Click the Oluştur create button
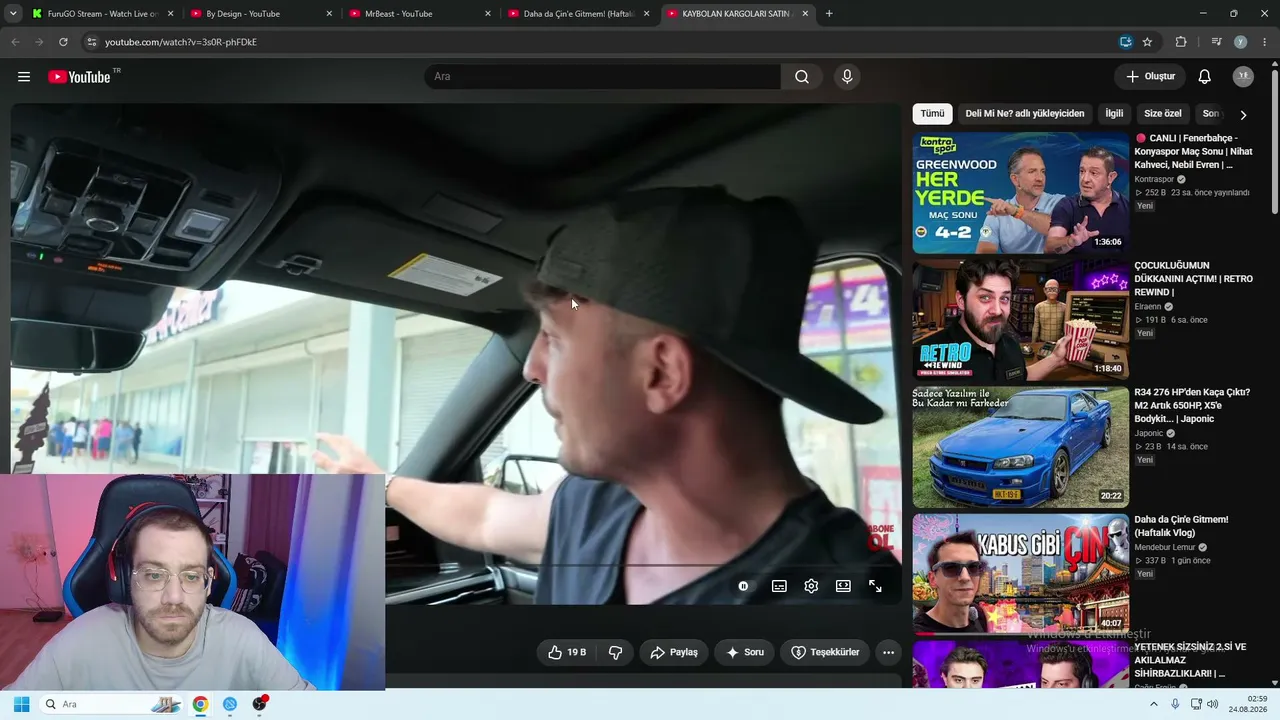The height and width of the screenshot is (720, 1280). point(1150,77)
